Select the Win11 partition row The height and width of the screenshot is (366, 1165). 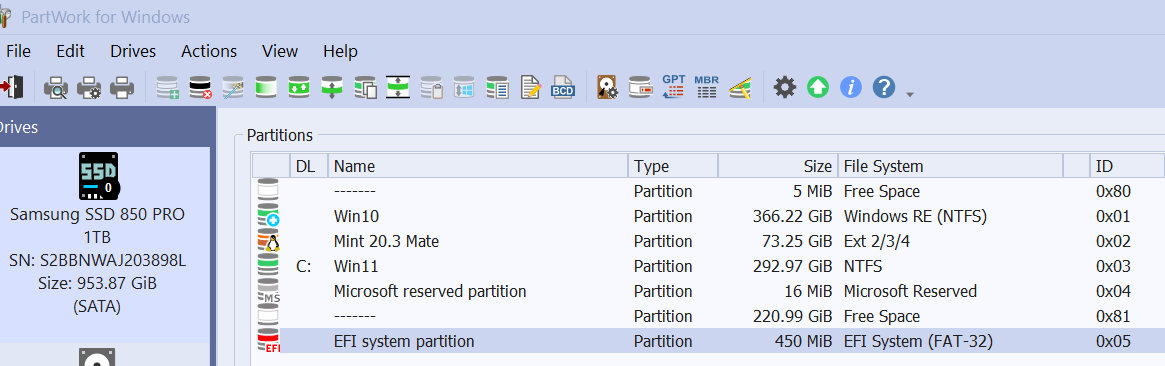point(708,266)
